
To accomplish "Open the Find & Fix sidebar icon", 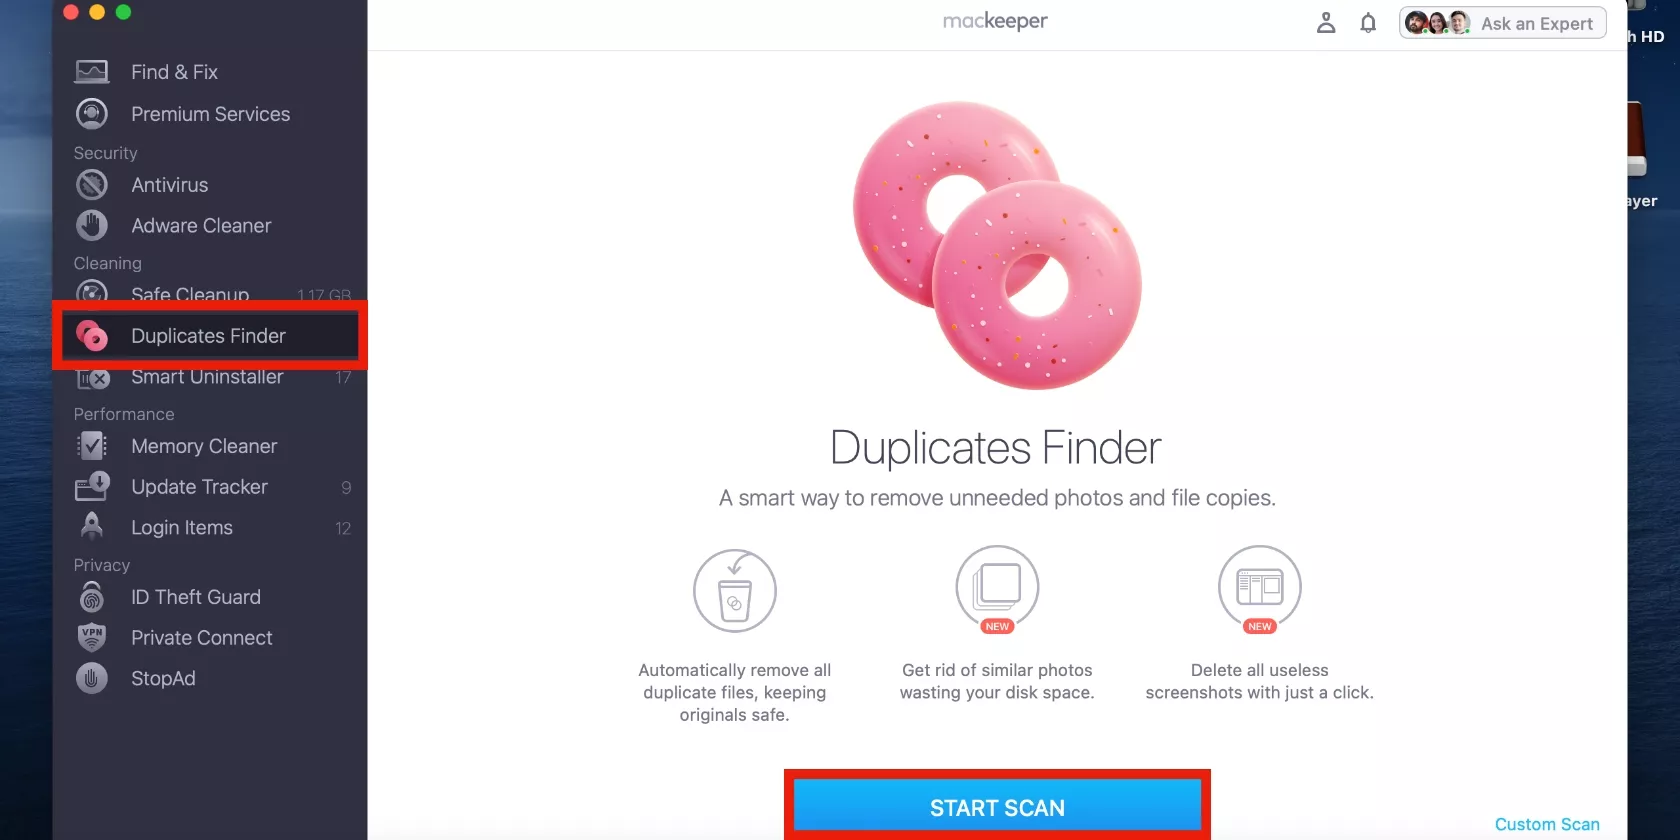I will coord(92,72).
